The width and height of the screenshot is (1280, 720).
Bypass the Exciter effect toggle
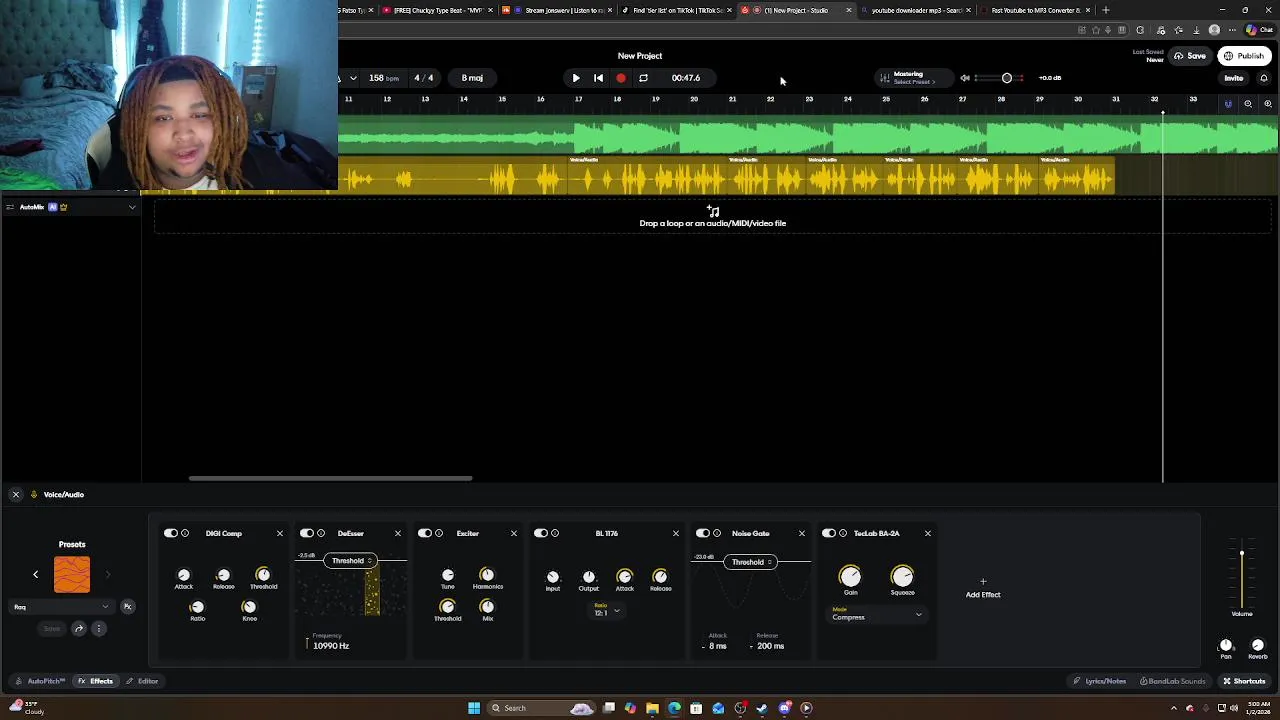click(425, 533)
